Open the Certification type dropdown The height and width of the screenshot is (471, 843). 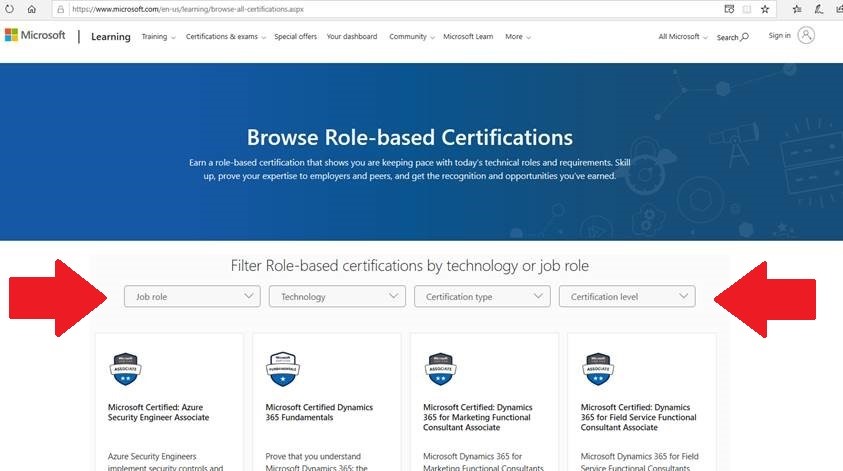click(x=482, y=296)
